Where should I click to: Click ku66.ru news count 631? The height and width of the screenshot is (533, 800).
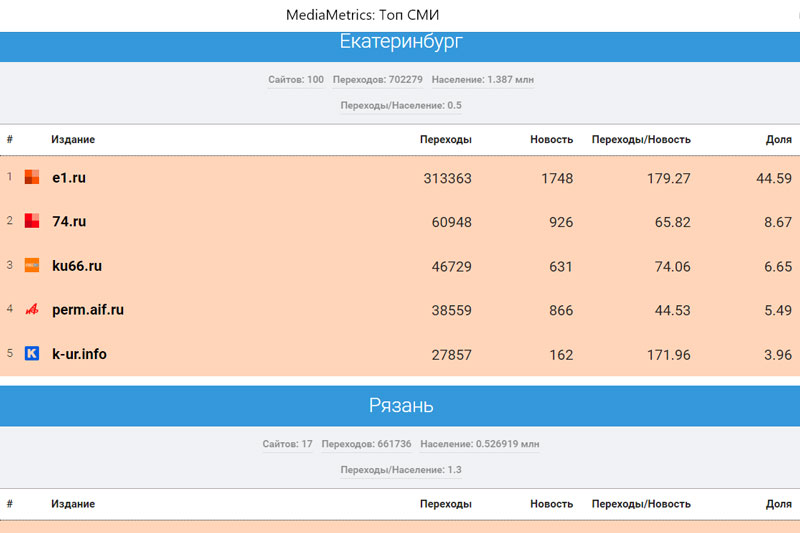[561, 267]
